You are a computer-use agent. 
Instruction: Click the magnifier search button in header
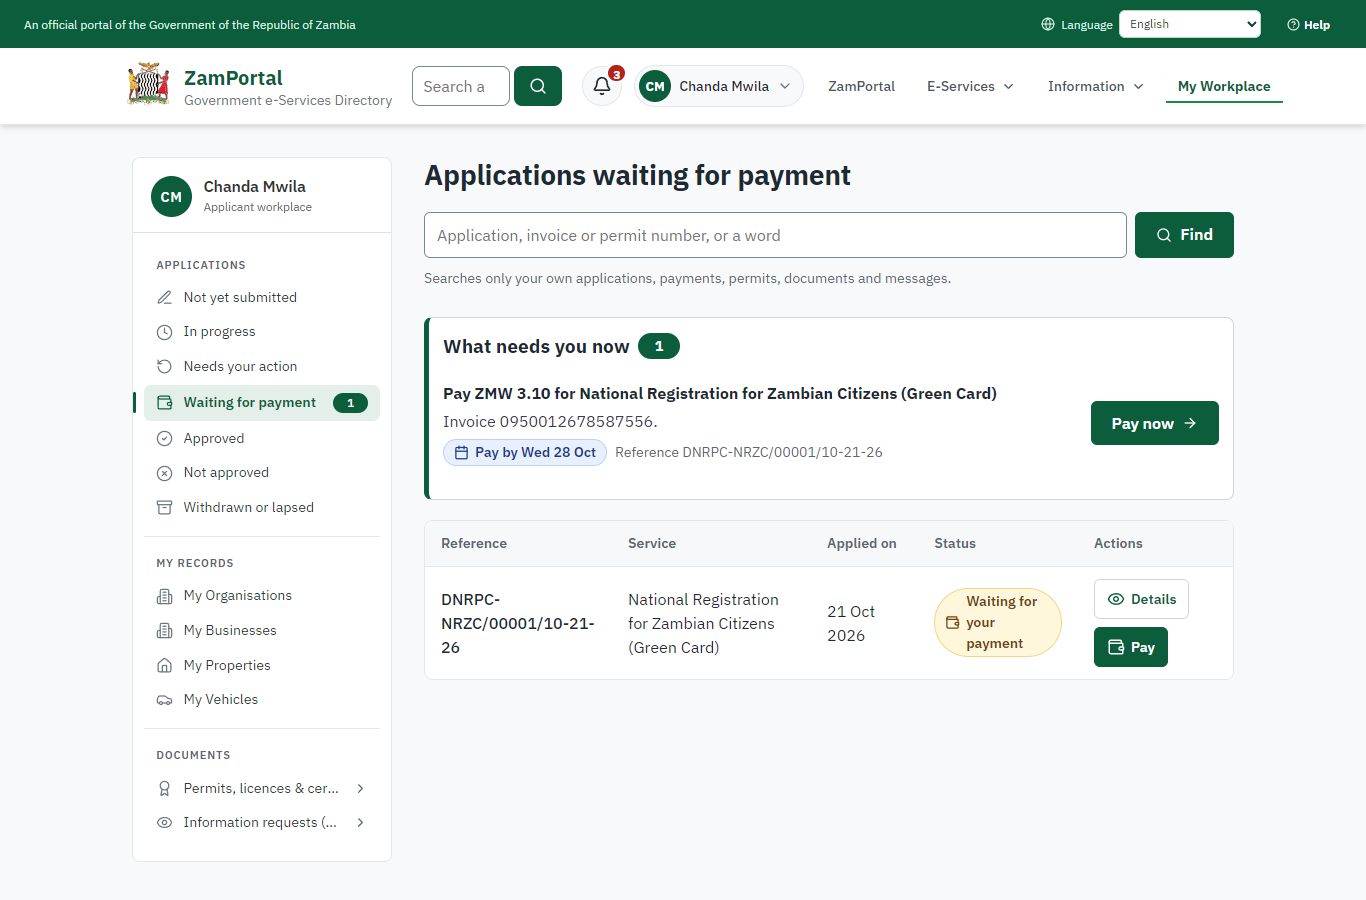(538, 86)
